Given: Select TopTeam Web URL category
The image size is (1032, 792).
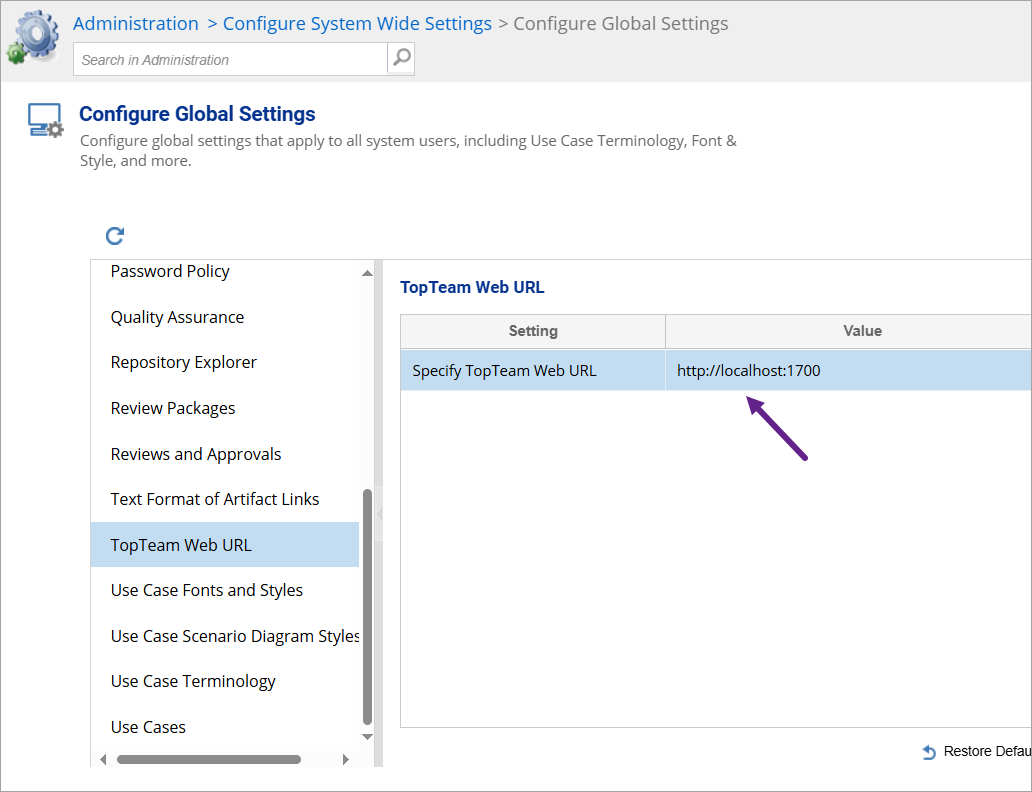Looking at the screenshot, I should 225,545.
